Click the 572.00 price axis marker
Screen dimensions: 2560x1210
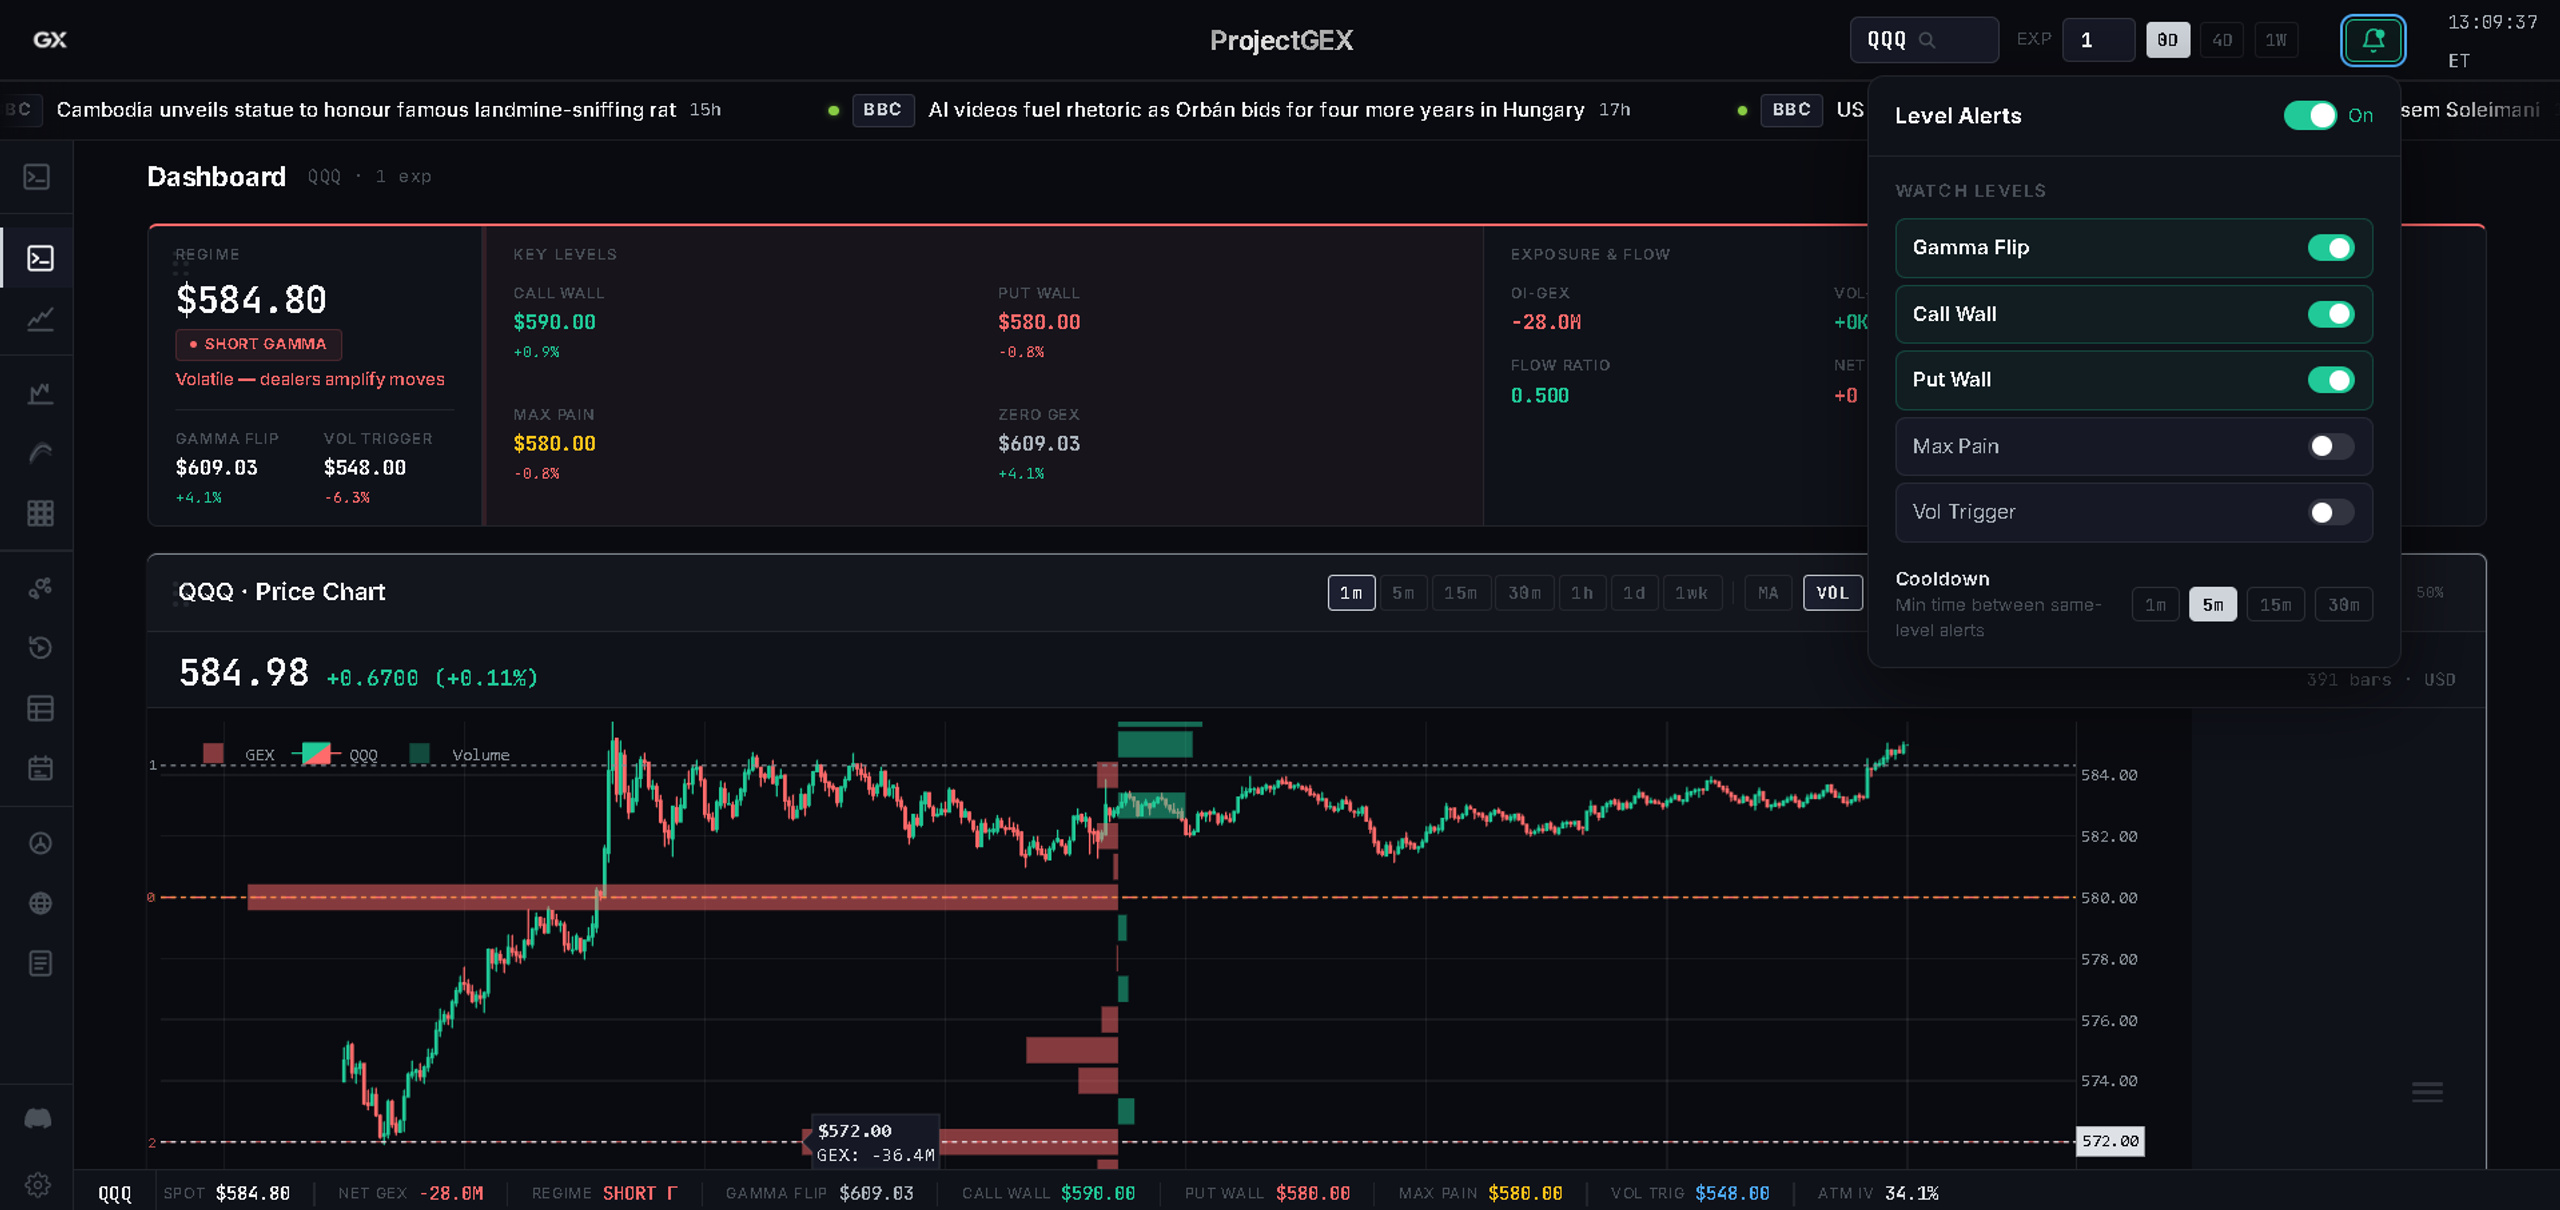(2110, 1141)
